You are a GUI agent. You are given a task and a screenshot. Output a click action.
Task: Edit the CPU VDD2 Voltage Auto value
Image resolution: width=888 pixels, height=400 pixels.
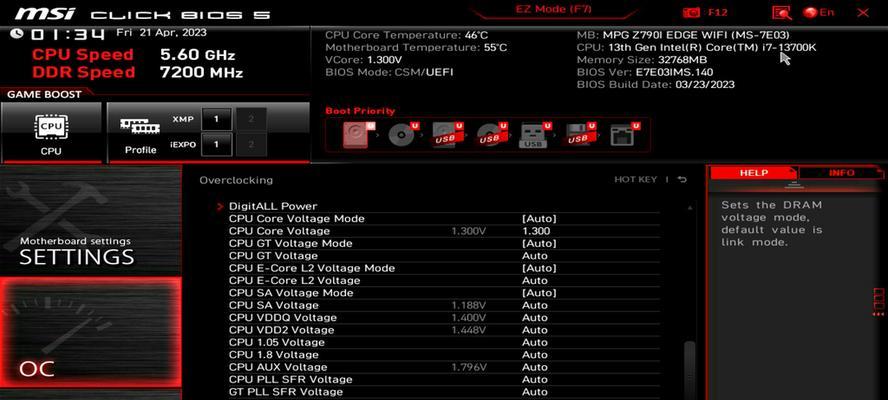tap(535, 330)
